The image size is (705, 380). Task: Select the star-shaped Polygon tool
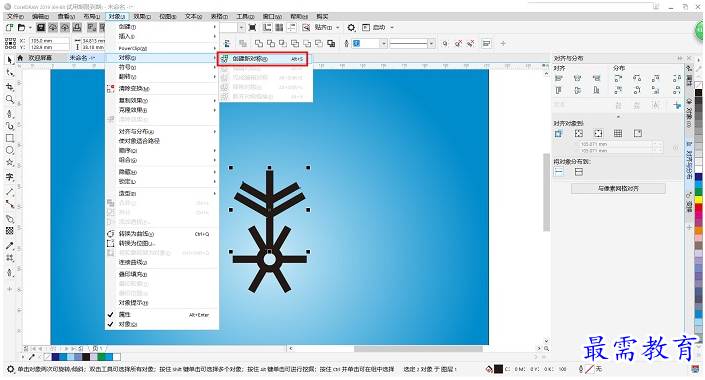click(9, 162)
